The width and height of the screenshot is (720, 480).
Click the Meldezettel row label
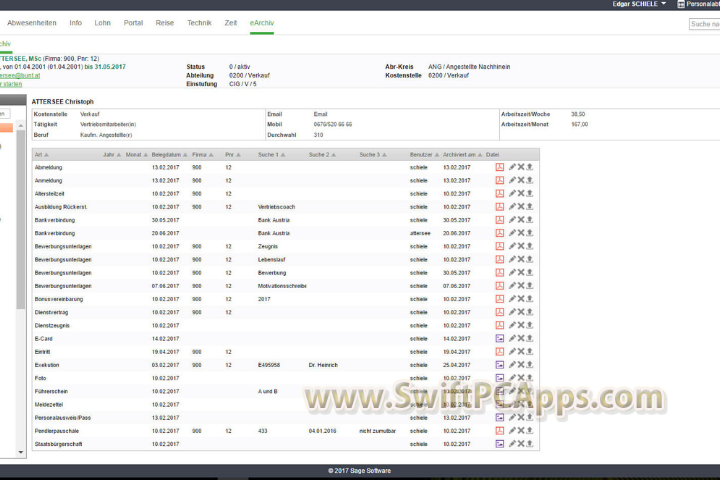click(49, 405)
